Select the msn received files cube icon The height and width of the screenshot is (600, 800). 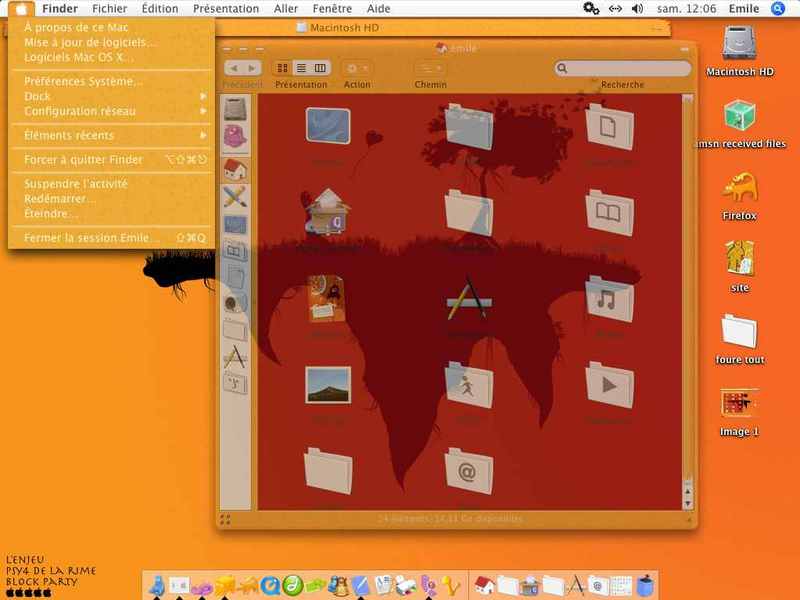(x=739, y=115)
